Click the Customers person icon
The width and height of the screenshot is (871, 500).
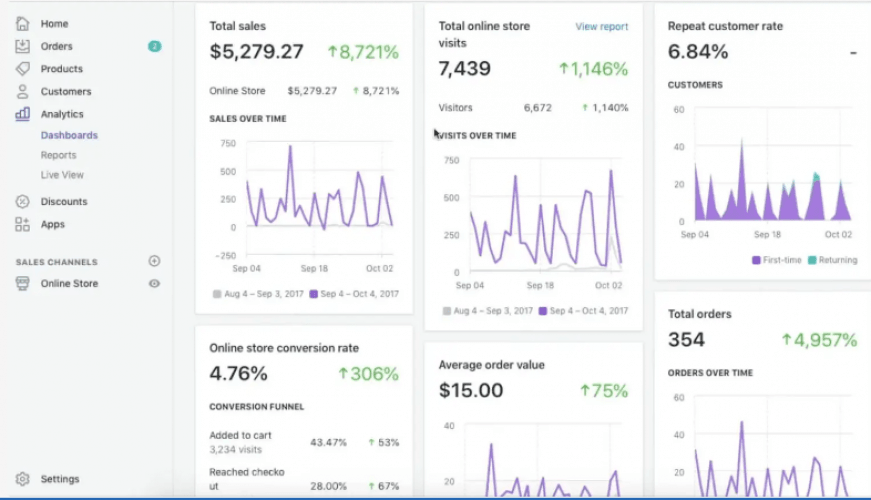click(x=22, y=92)
